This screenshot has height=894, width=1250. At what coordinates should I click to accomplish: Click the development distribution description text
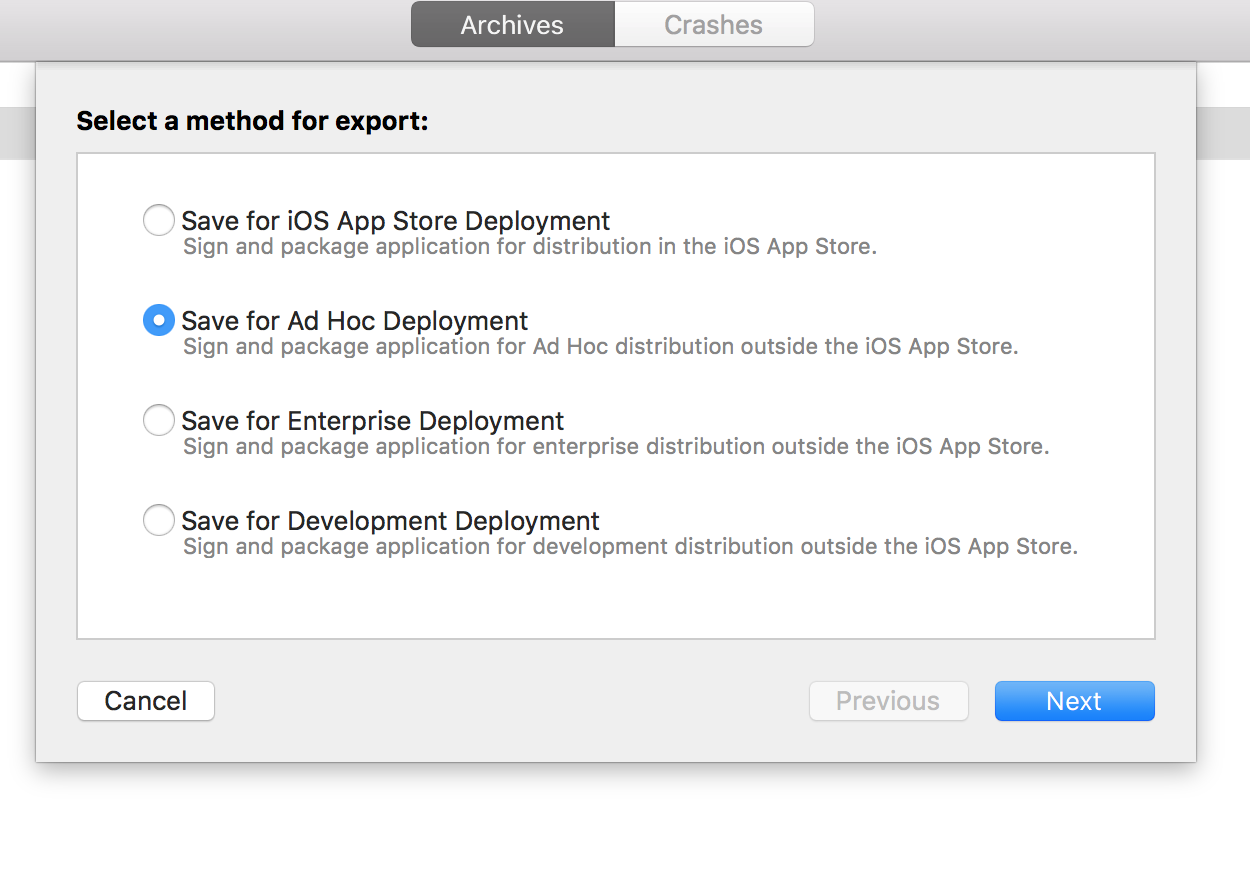tap(630, 547)
